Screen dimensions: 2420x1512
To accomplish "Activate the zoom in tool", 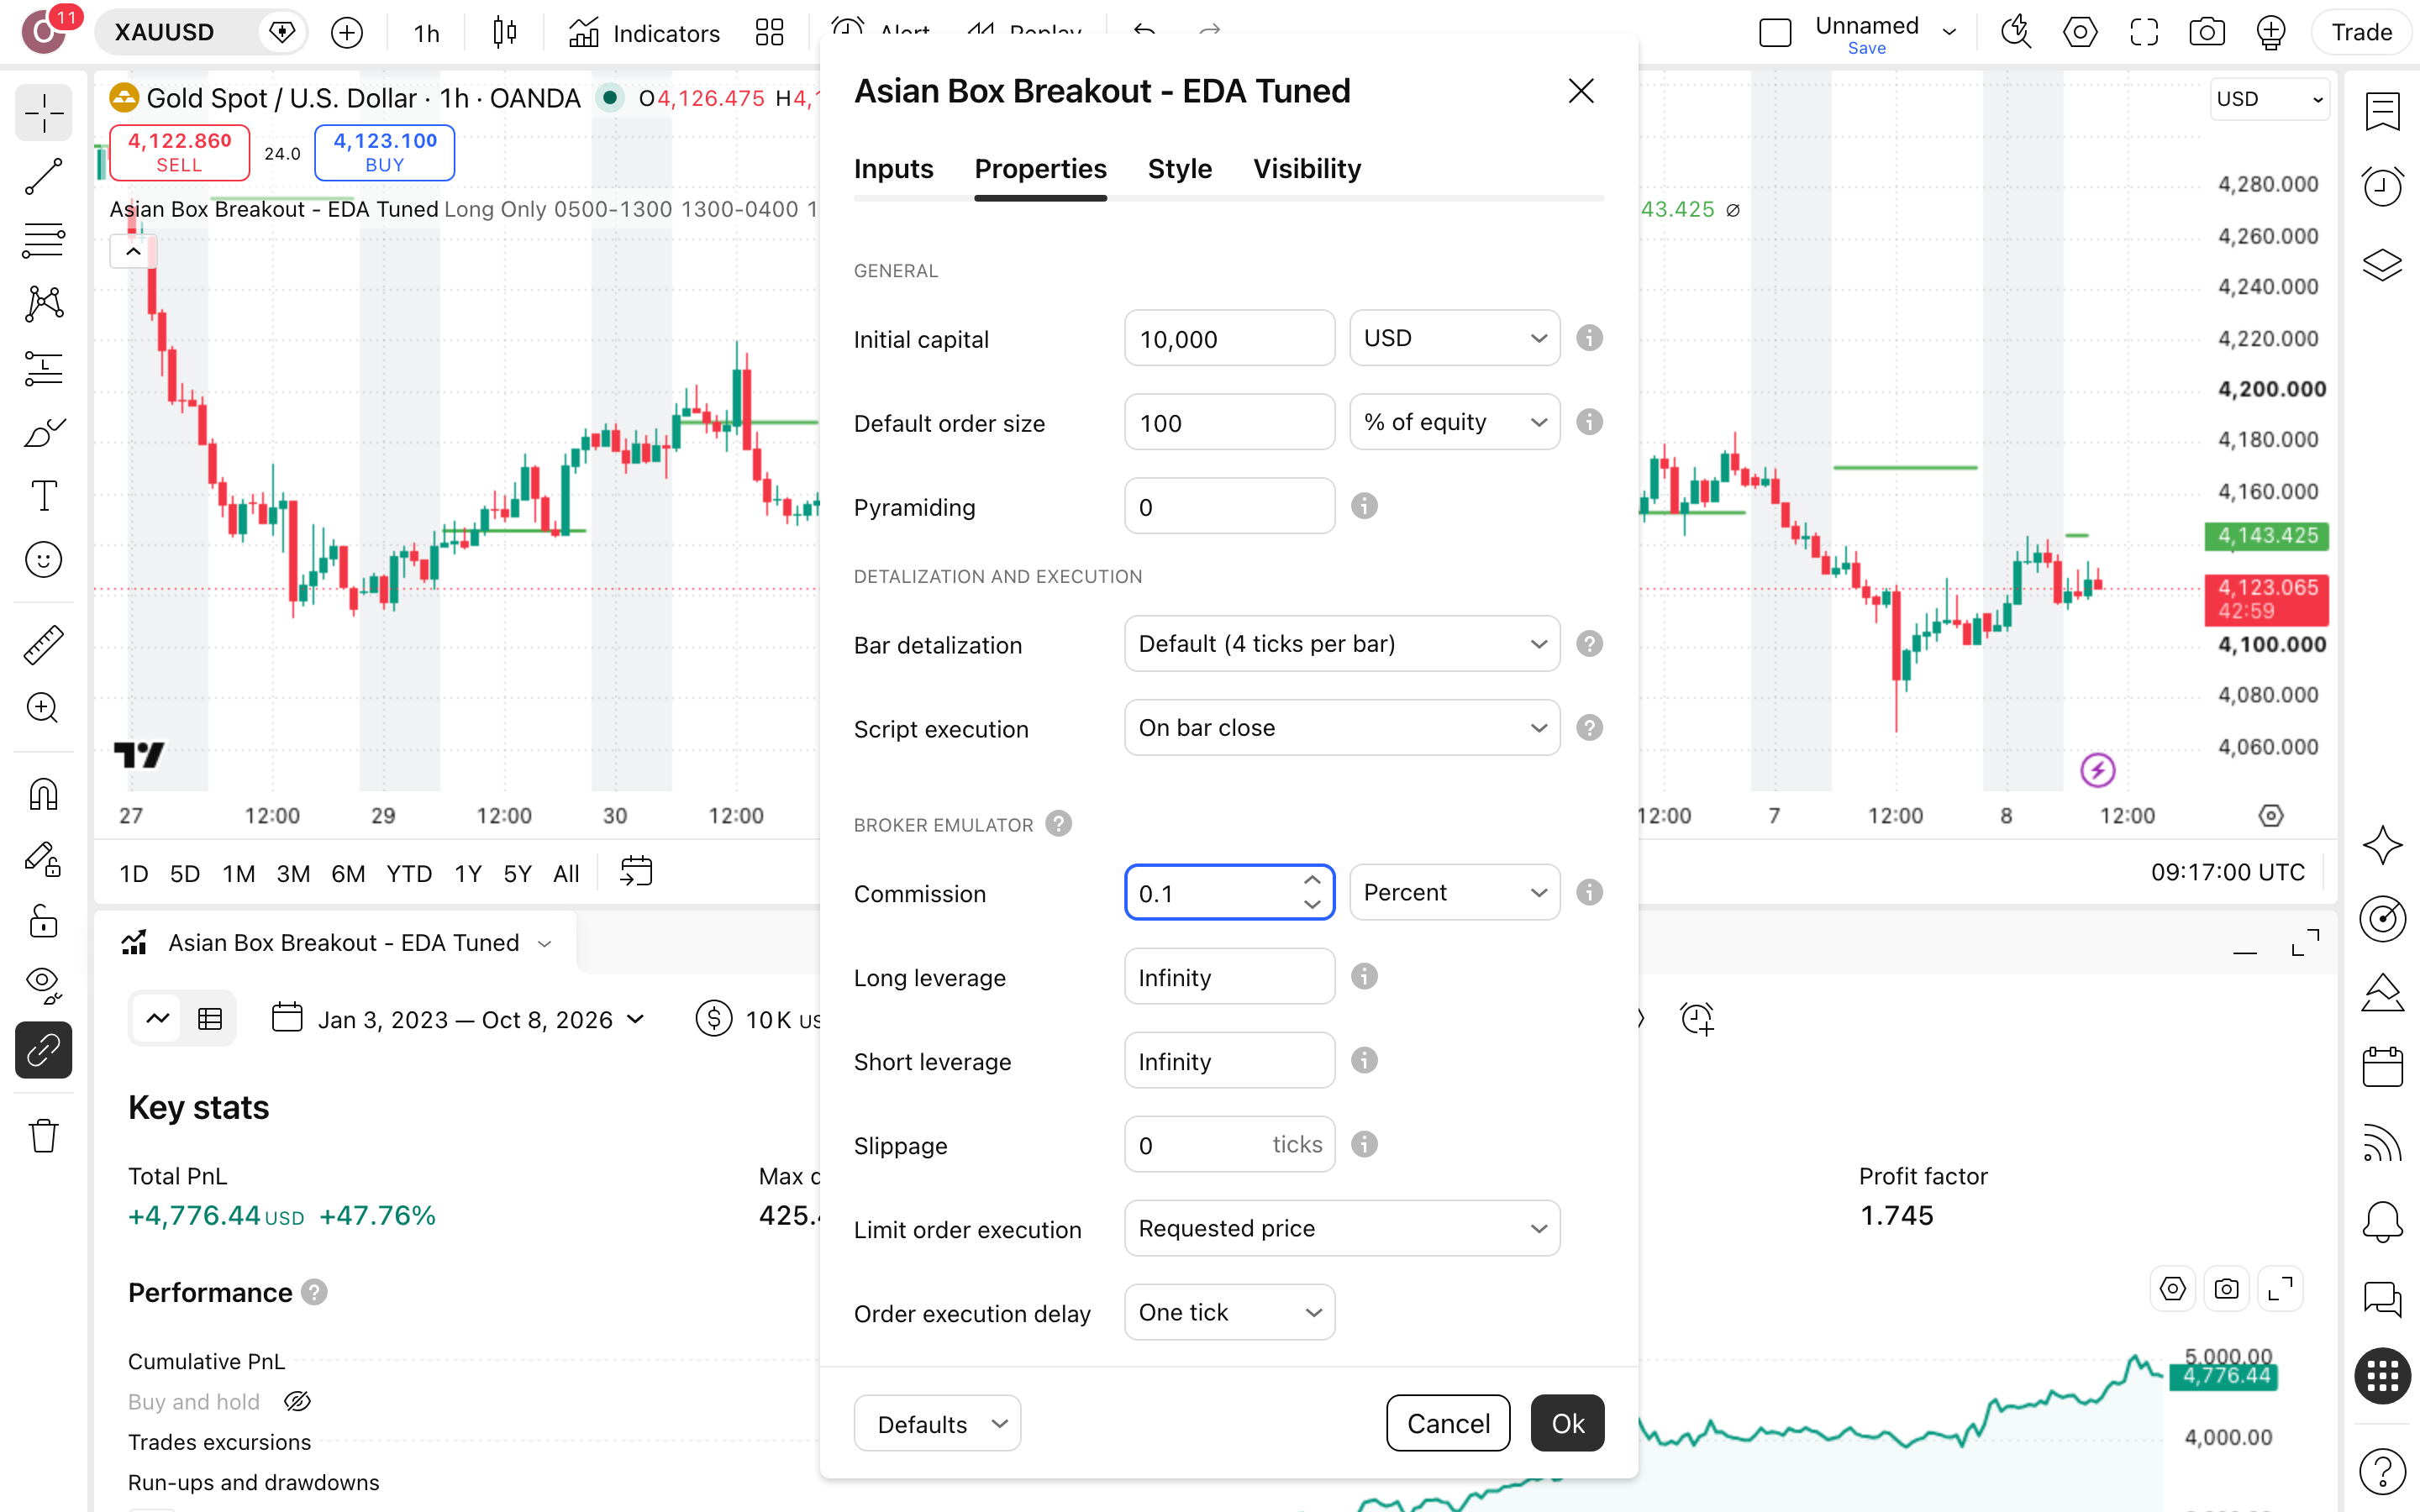I will point(43,709).
